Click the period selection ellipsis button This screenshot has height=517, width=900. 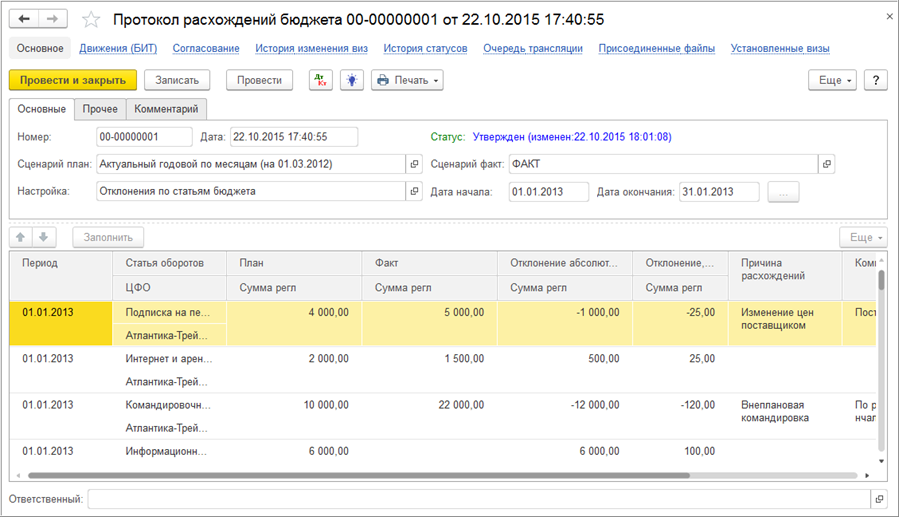(783, 192)
